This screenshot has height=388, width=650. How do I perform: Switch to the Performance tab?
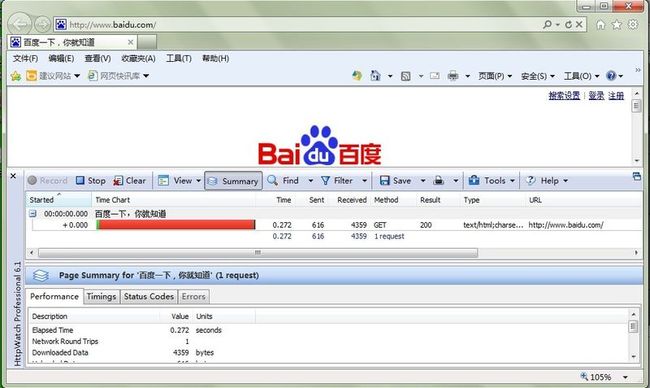point(54,297)
